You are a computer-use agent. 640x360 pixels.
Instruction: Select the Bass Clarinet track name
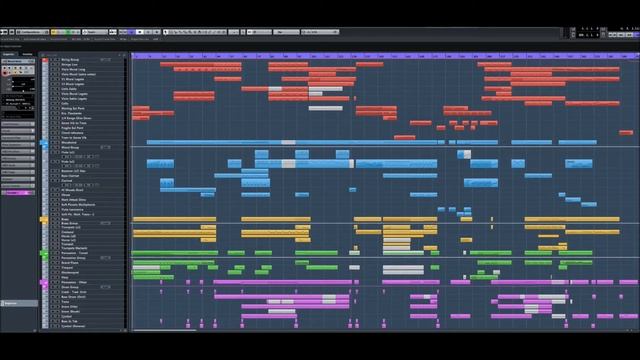pos(70,176)
